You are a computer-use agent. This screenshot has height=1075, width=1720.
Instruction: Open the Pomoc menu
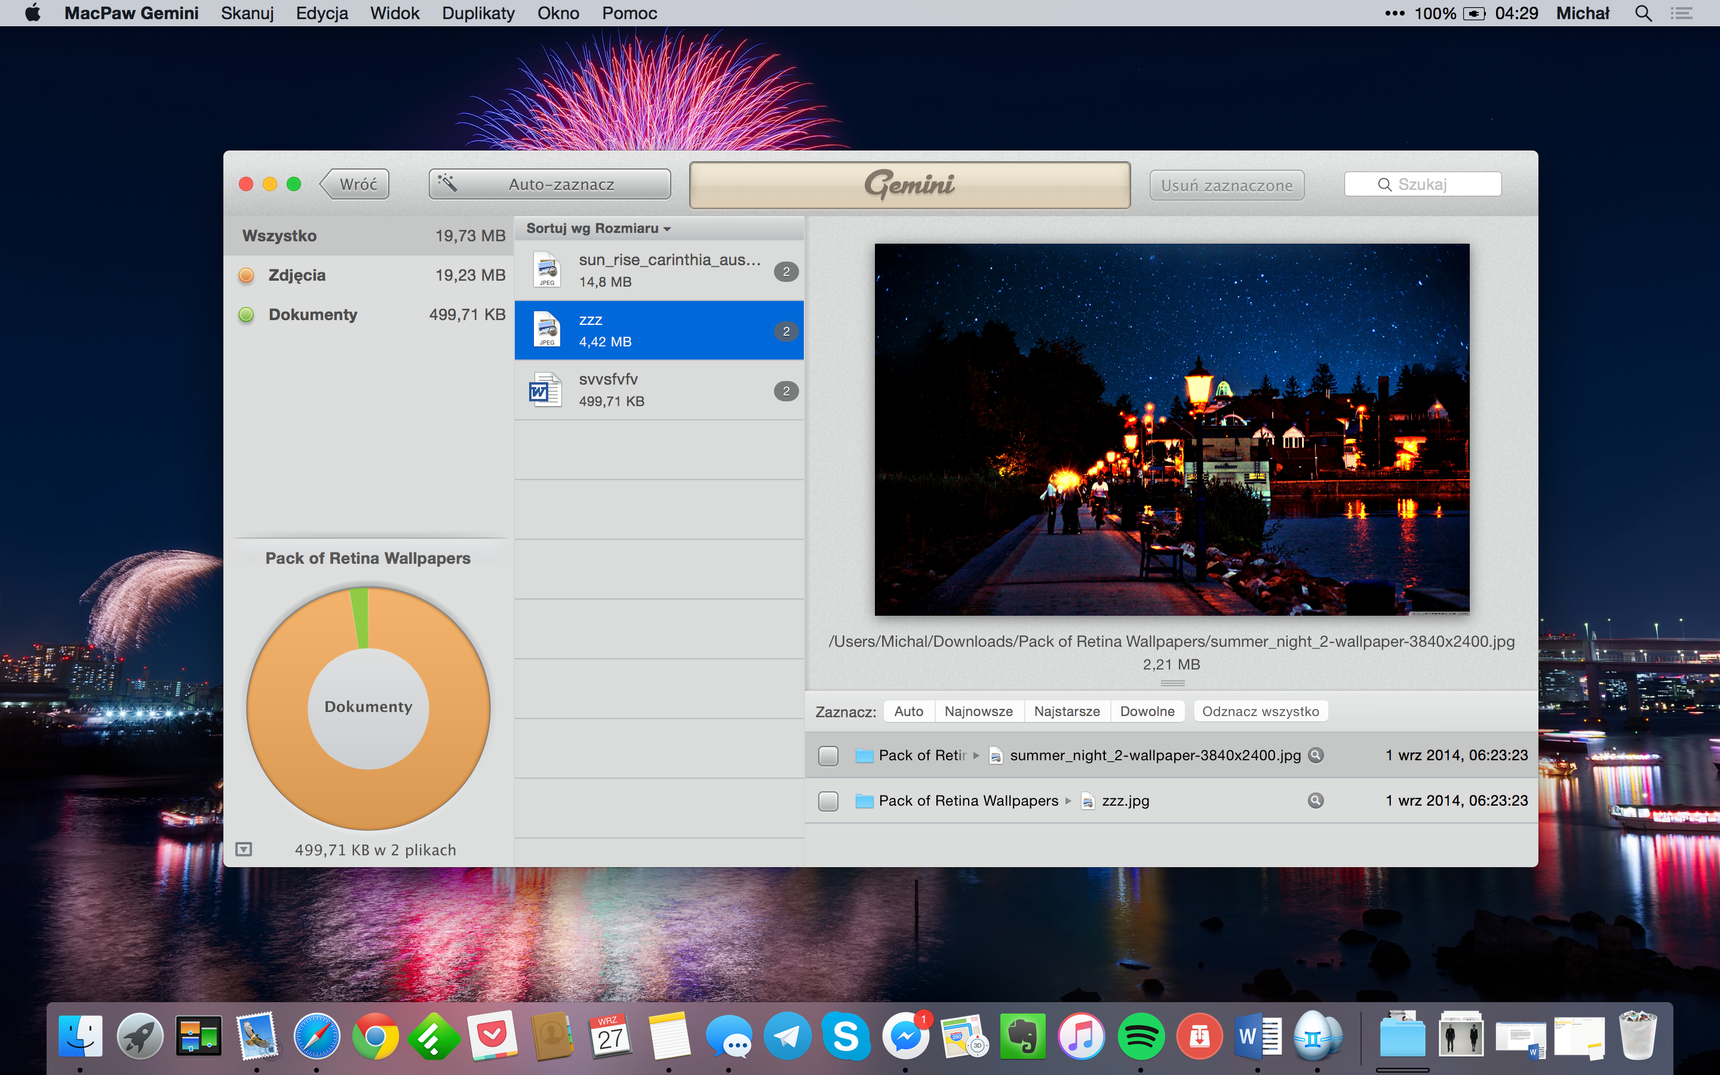[x=629, y=13]
